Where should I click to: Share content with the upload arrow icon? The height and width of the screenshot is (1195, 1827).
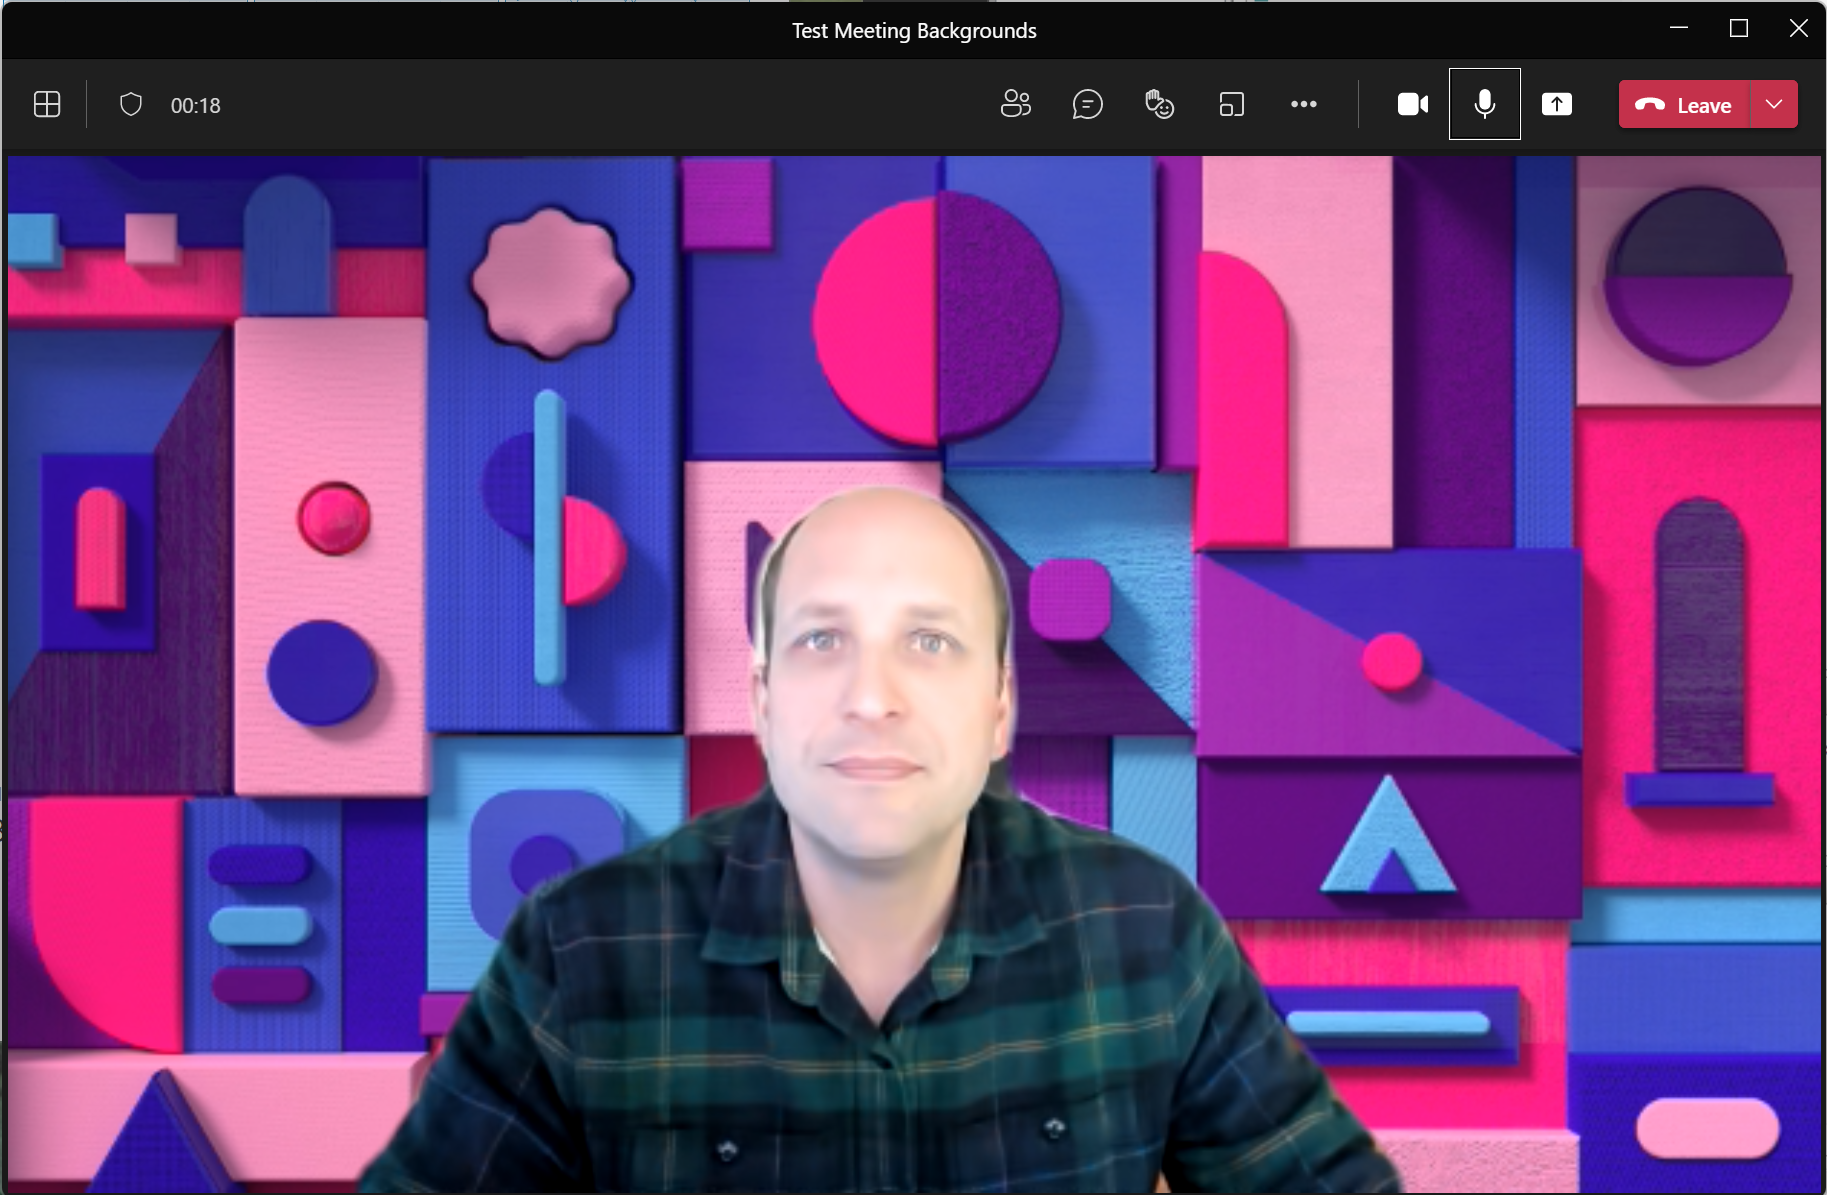pos(1556,104)
